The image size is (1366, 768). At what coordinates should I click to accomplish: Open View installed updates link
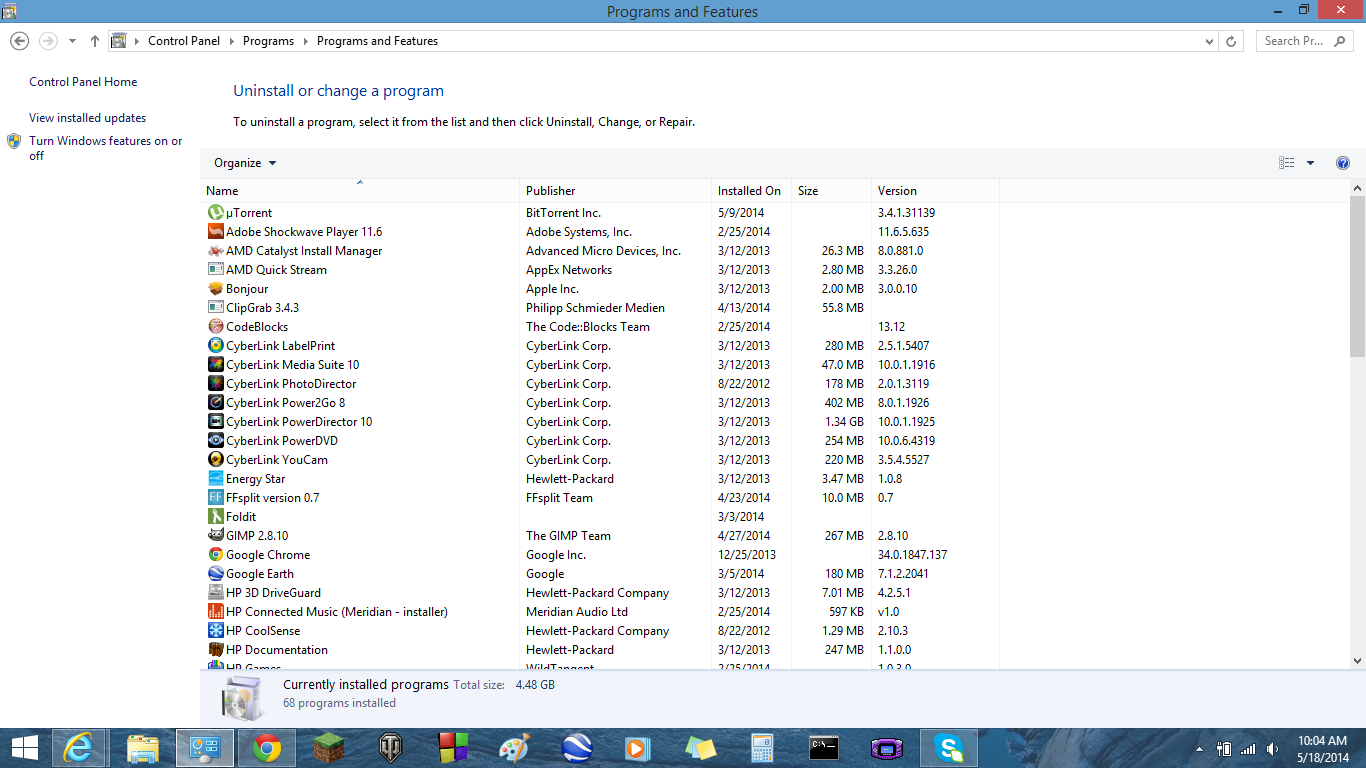87,118
